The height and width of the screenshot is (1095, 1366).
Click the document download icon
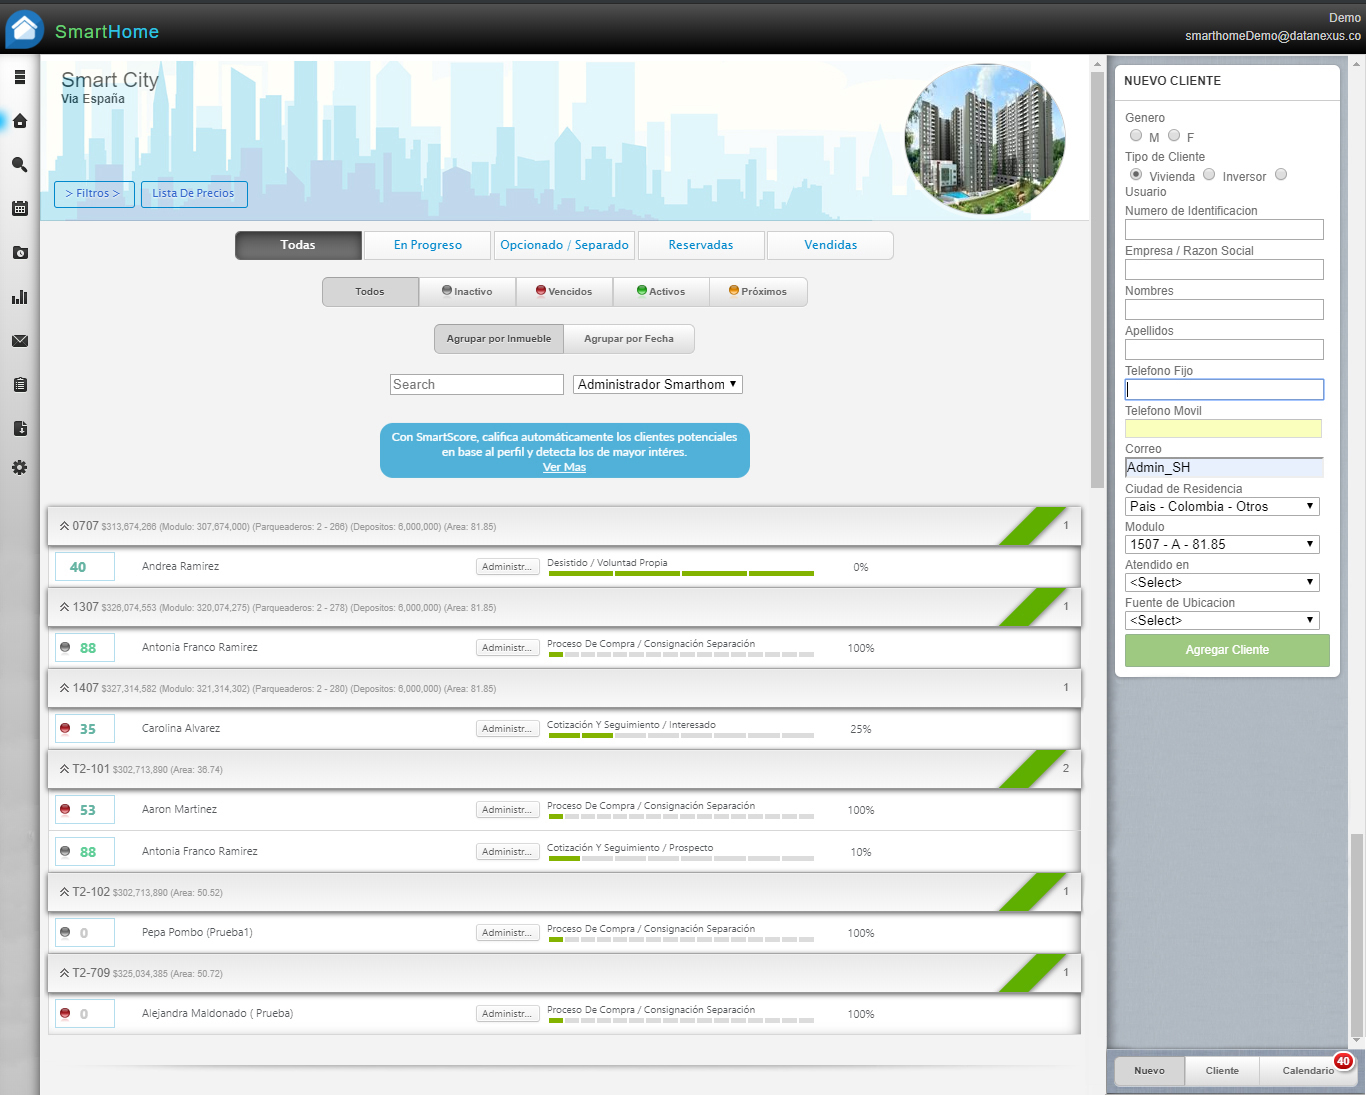pos(19,428)
